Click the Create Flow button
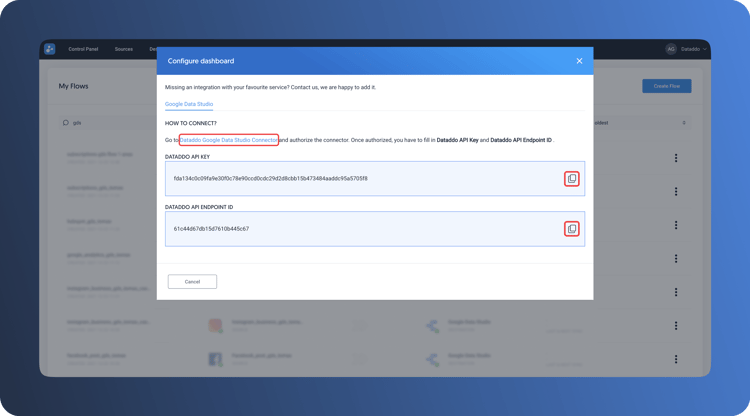 pos(667,86)
